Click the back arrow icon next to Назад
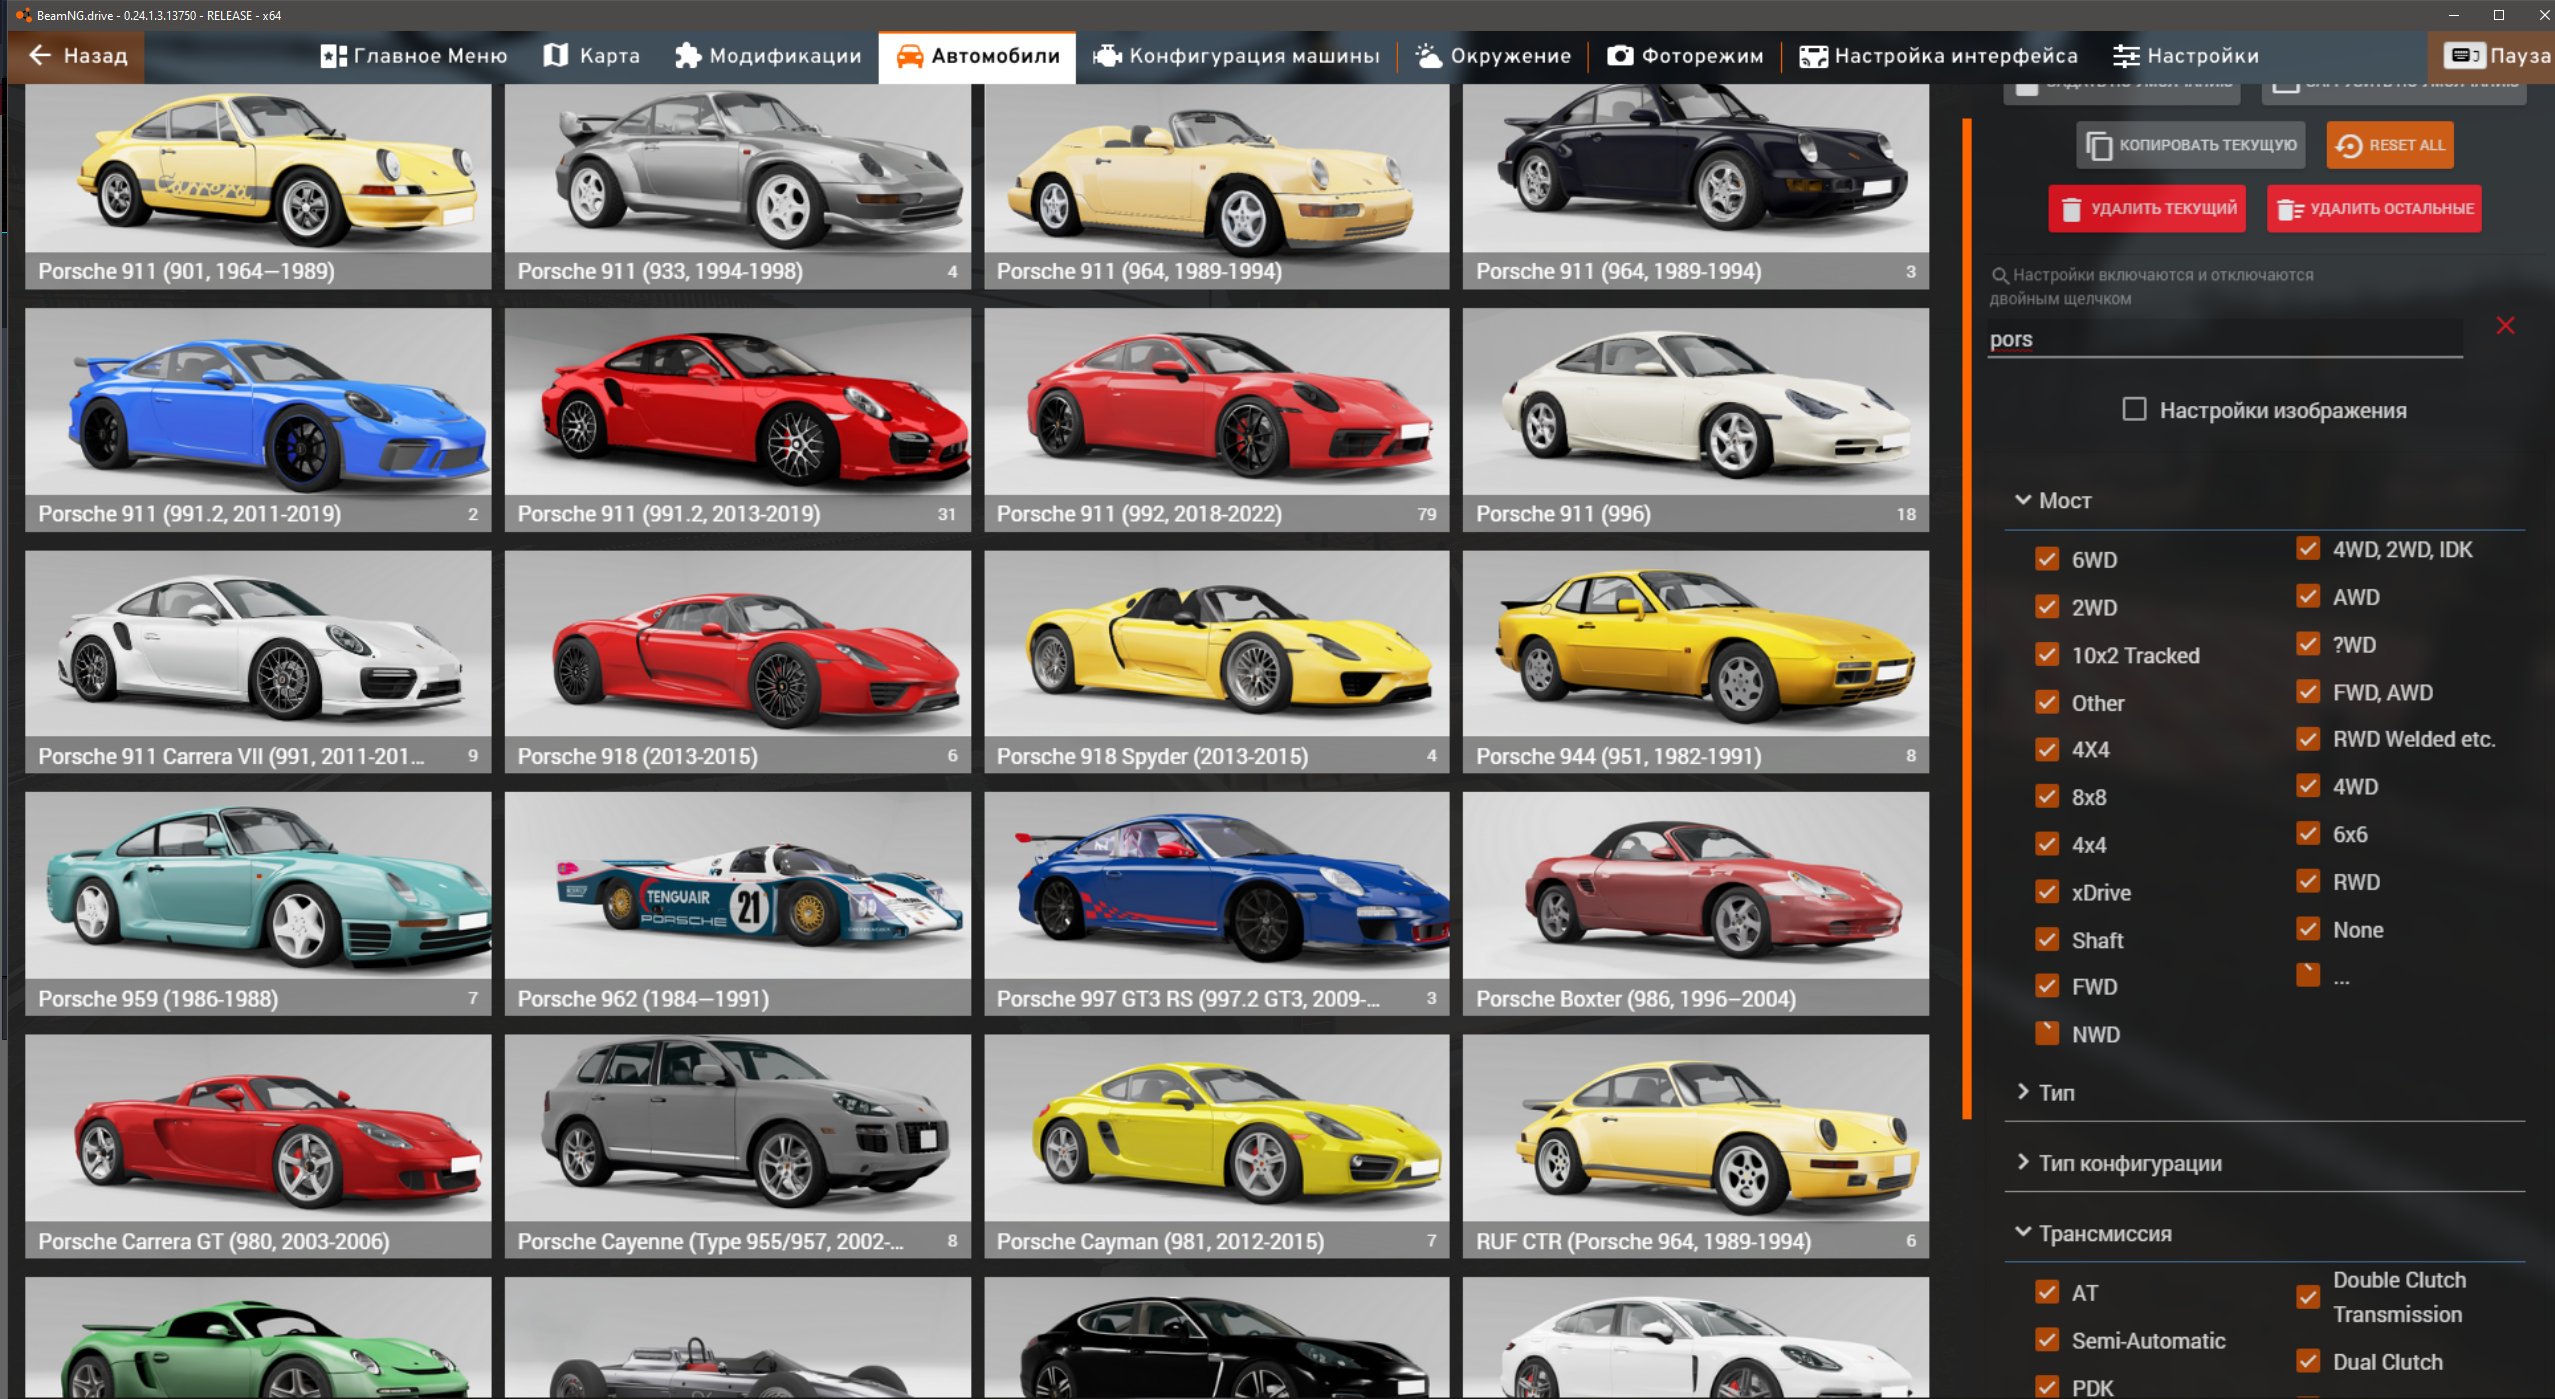The height and width of the screenshot is (1399, 2555). tap(40, 56)
